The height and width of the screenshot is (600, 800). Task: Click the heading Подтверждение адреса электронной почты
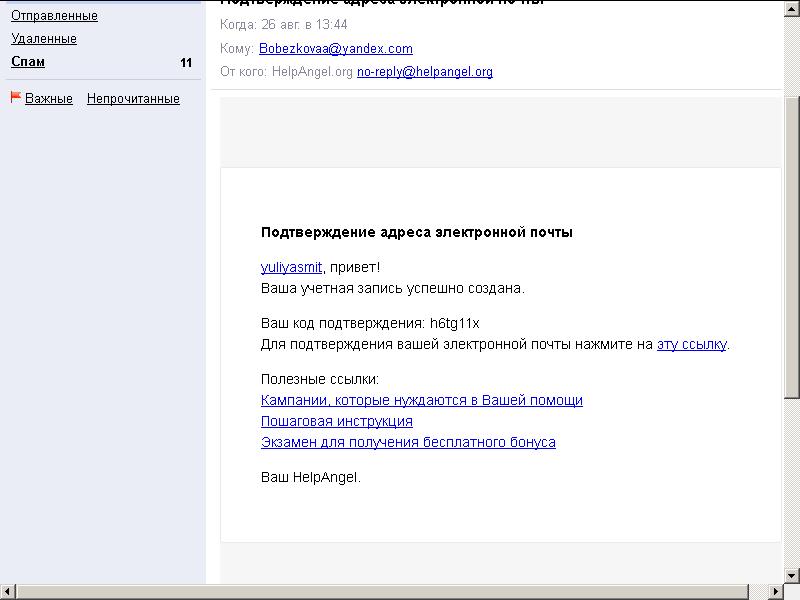coord(416,233)
